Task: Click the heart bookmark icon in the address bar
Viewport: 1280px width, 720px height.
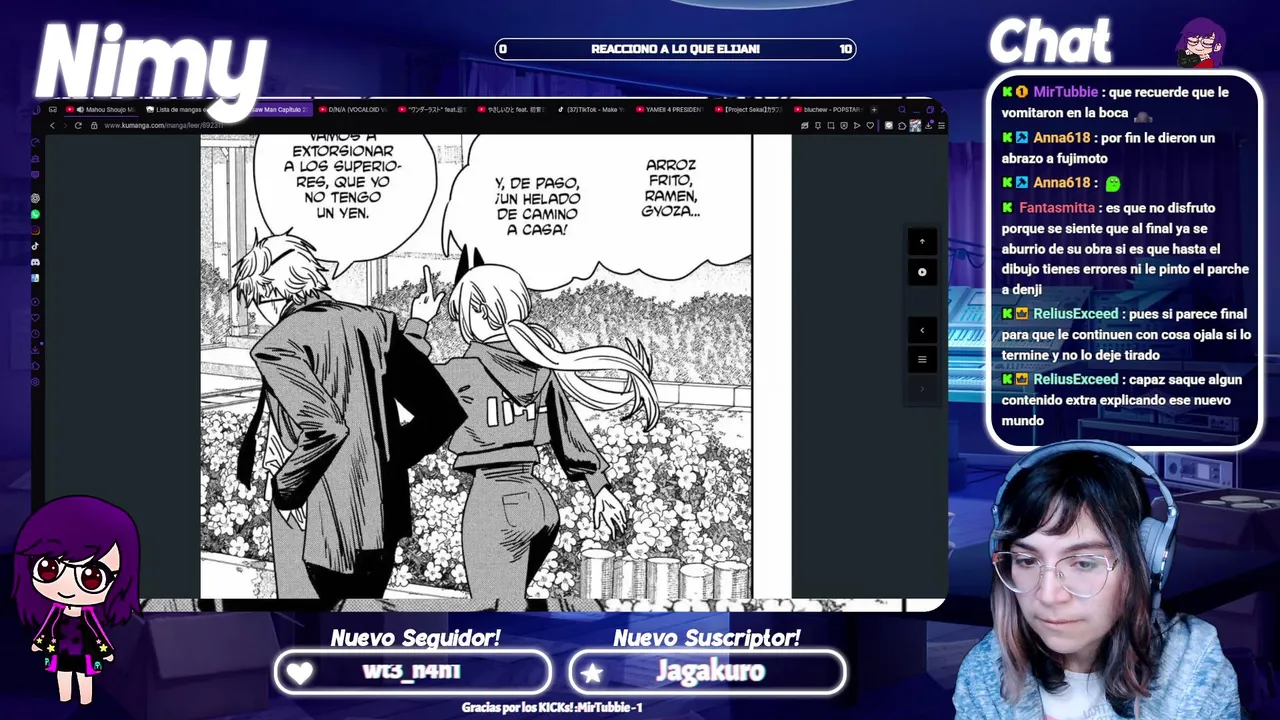Action: click(x=870, y=125)
